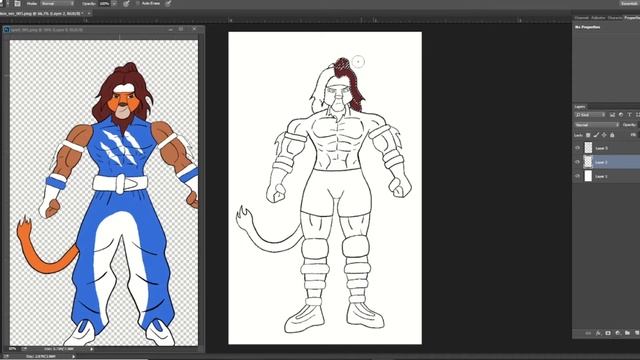Close the floating reference image window
Image resolution: width=640 pixels, height=360 pixels.
coord(194,29)
